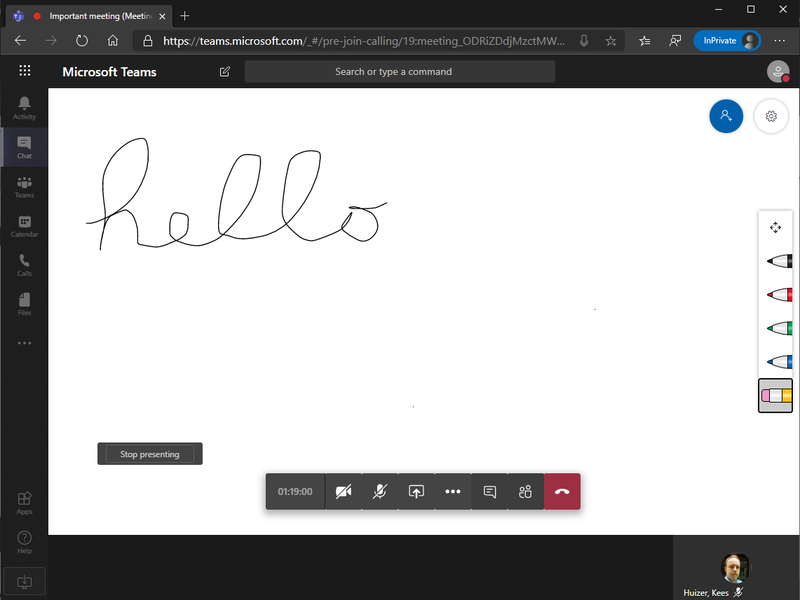This screenshot has width=800, height=600.
Task: Open the Apps store
Action: point(24,503)
